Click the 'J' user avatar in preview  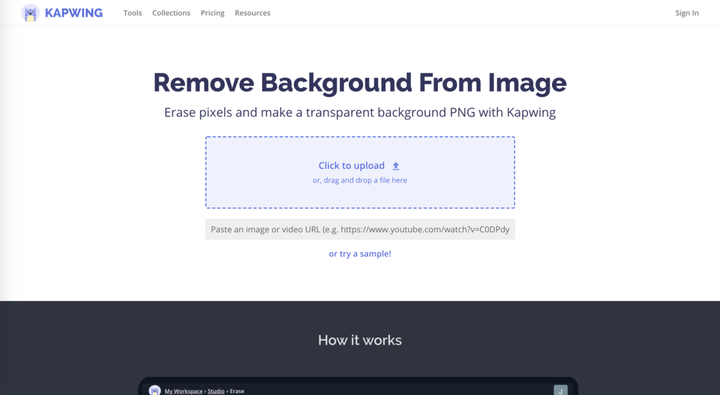(561, 390)
